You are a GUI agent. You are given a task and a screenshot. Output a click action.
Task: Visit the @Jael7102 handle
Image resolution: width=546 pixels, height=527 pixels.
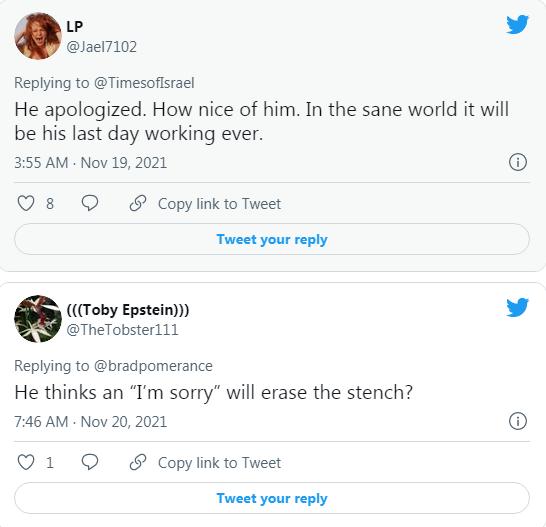point(101,47)
